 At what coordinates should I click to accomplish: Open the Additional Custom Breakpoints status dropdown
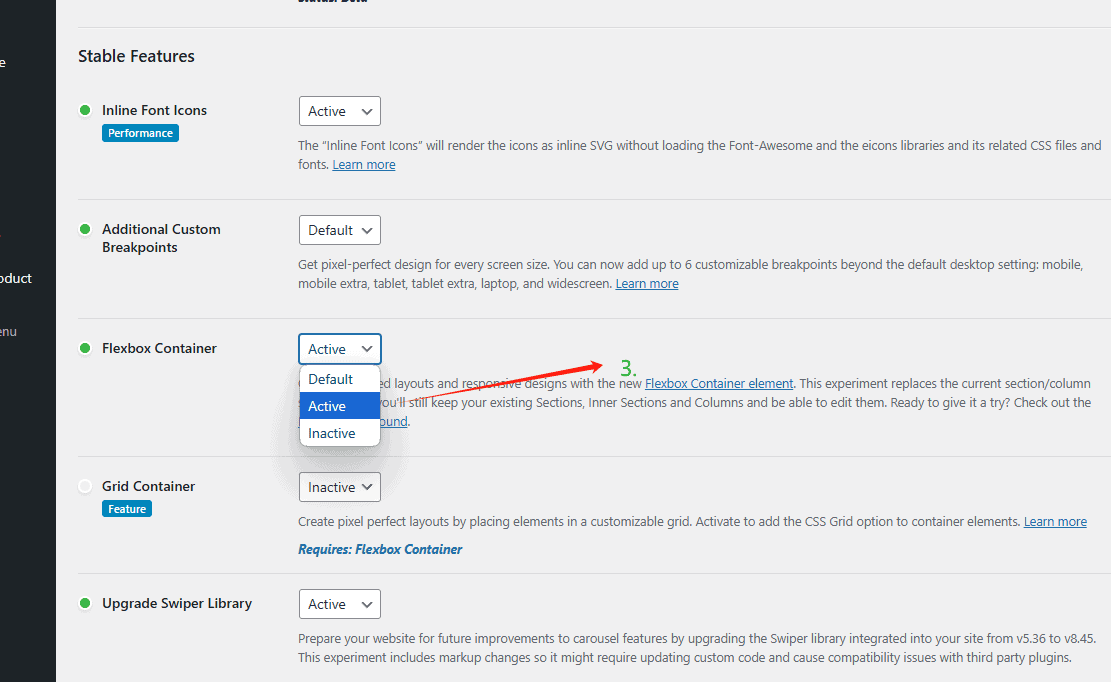[x=339, y=230]
